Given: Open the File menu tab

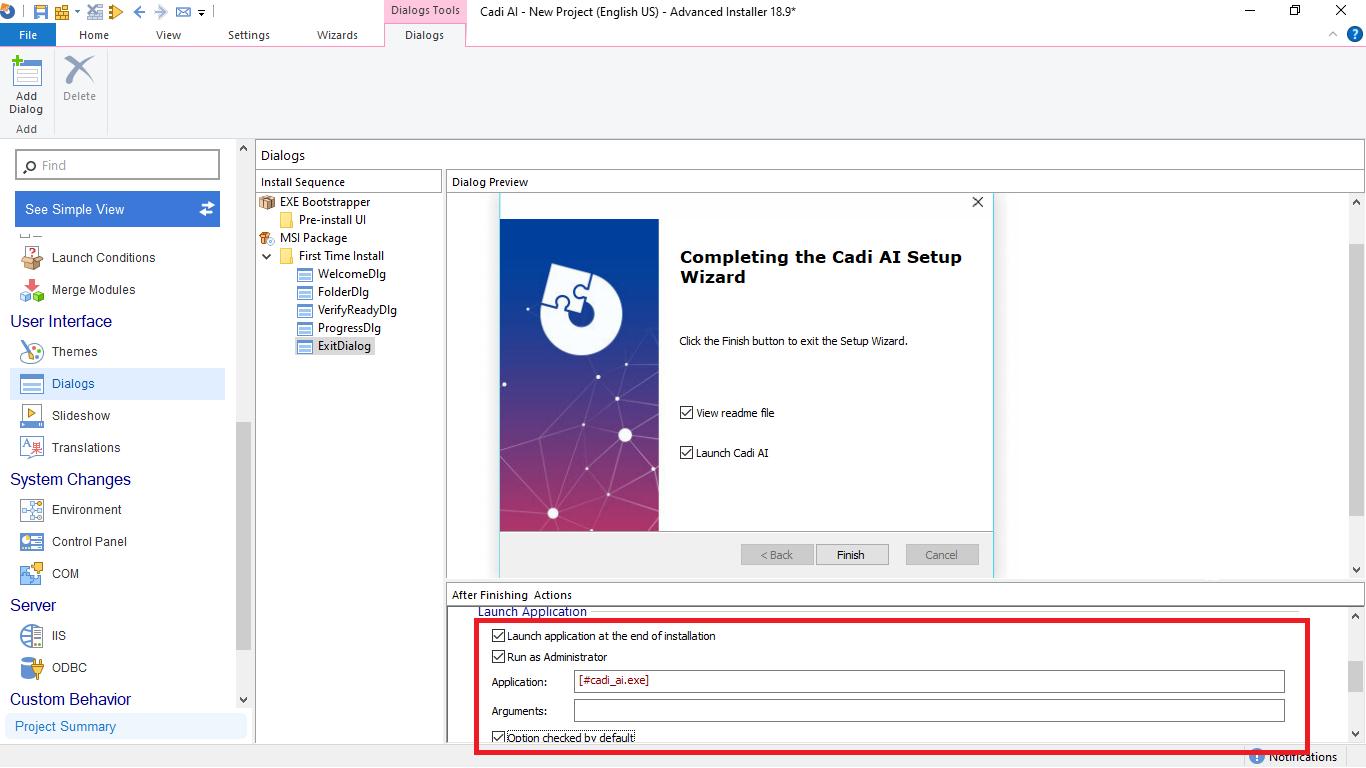Looking at the screenshot, I should point(28,35).
